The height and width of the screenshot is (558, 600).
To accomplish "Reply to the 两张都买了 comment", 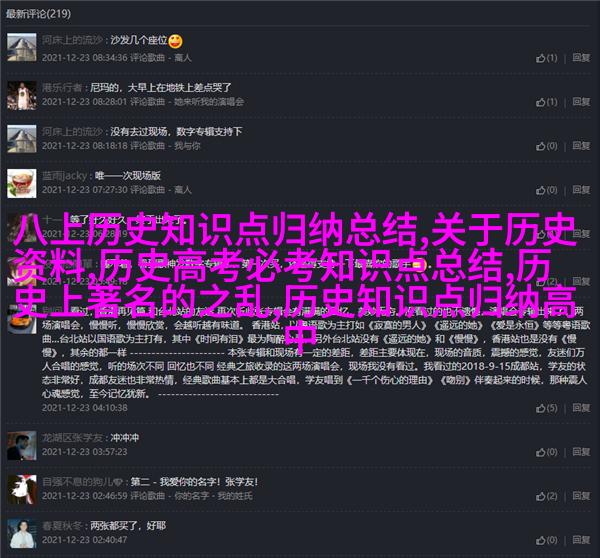I will pyautogui.click(x=581, y=540).
